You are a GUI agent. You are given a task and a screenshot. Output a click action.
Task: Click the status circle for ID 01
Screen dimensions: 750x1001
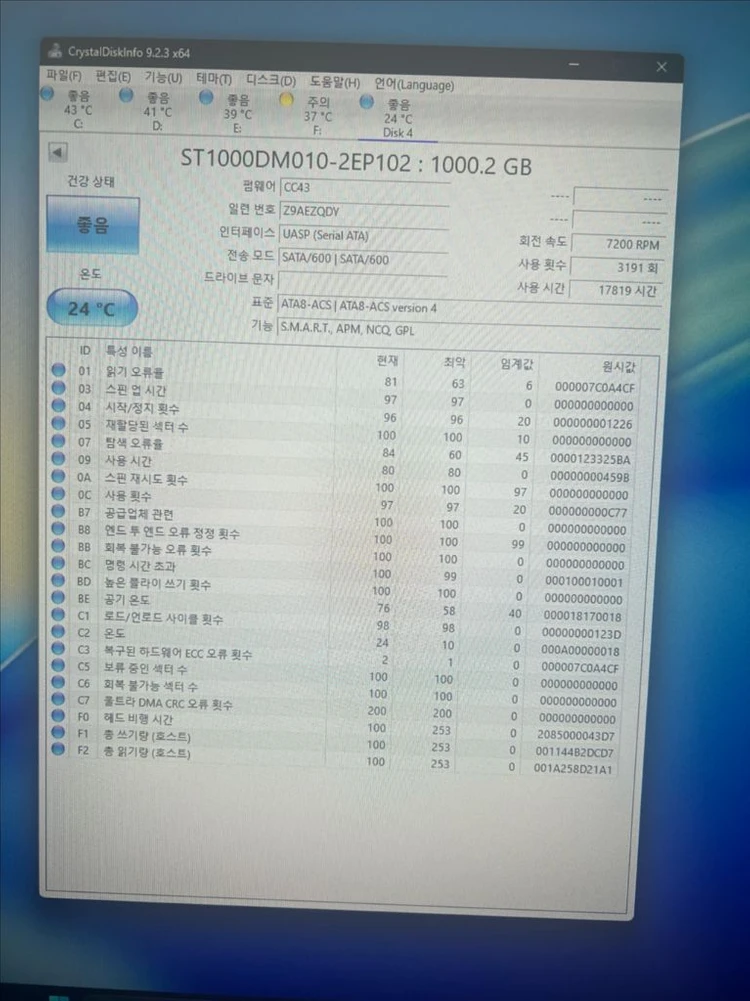(x=58, y=369)
